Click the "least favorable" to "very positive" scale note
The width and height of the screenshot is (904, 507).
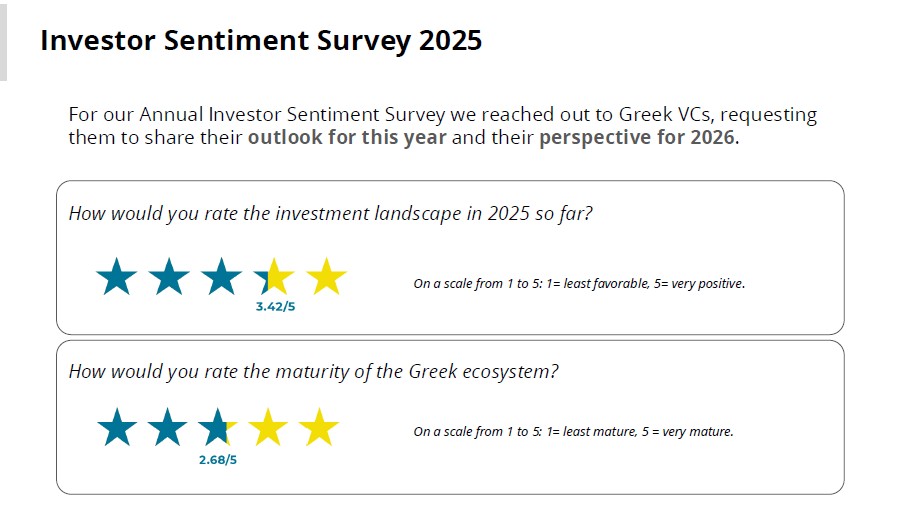tap(579, 284)
